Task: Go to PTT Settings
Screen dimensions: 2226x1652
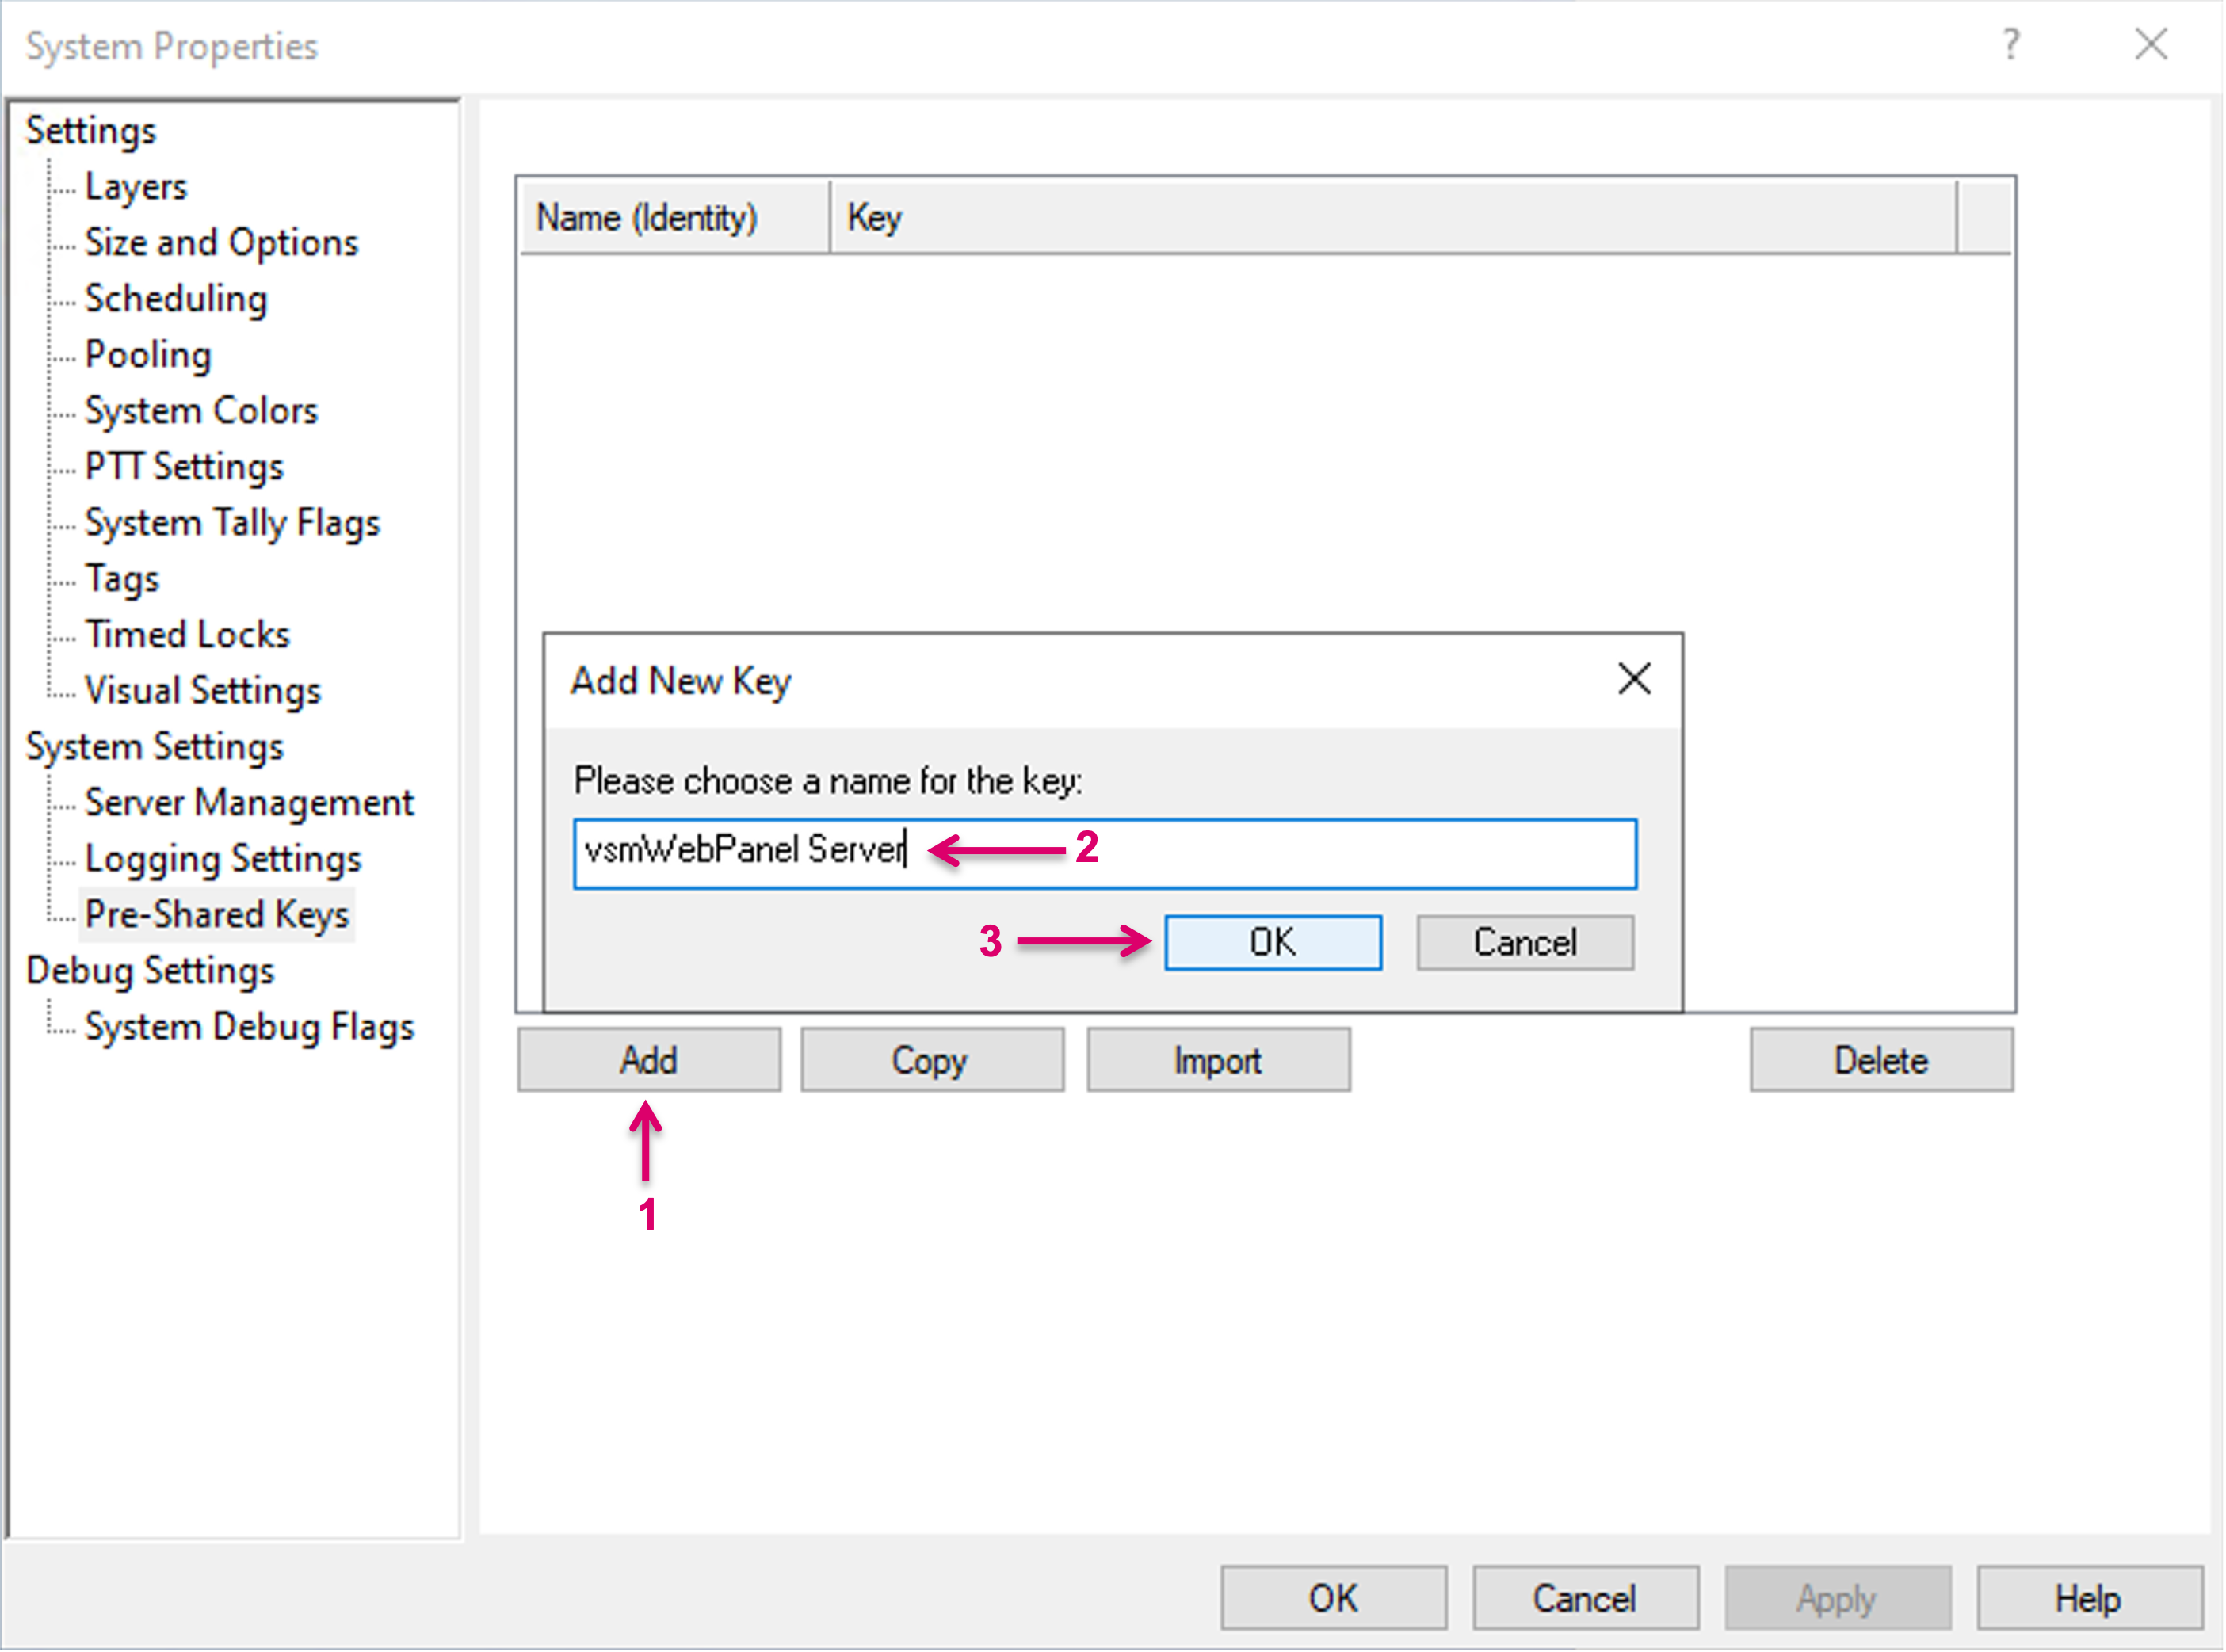Action: pos(184,467)
